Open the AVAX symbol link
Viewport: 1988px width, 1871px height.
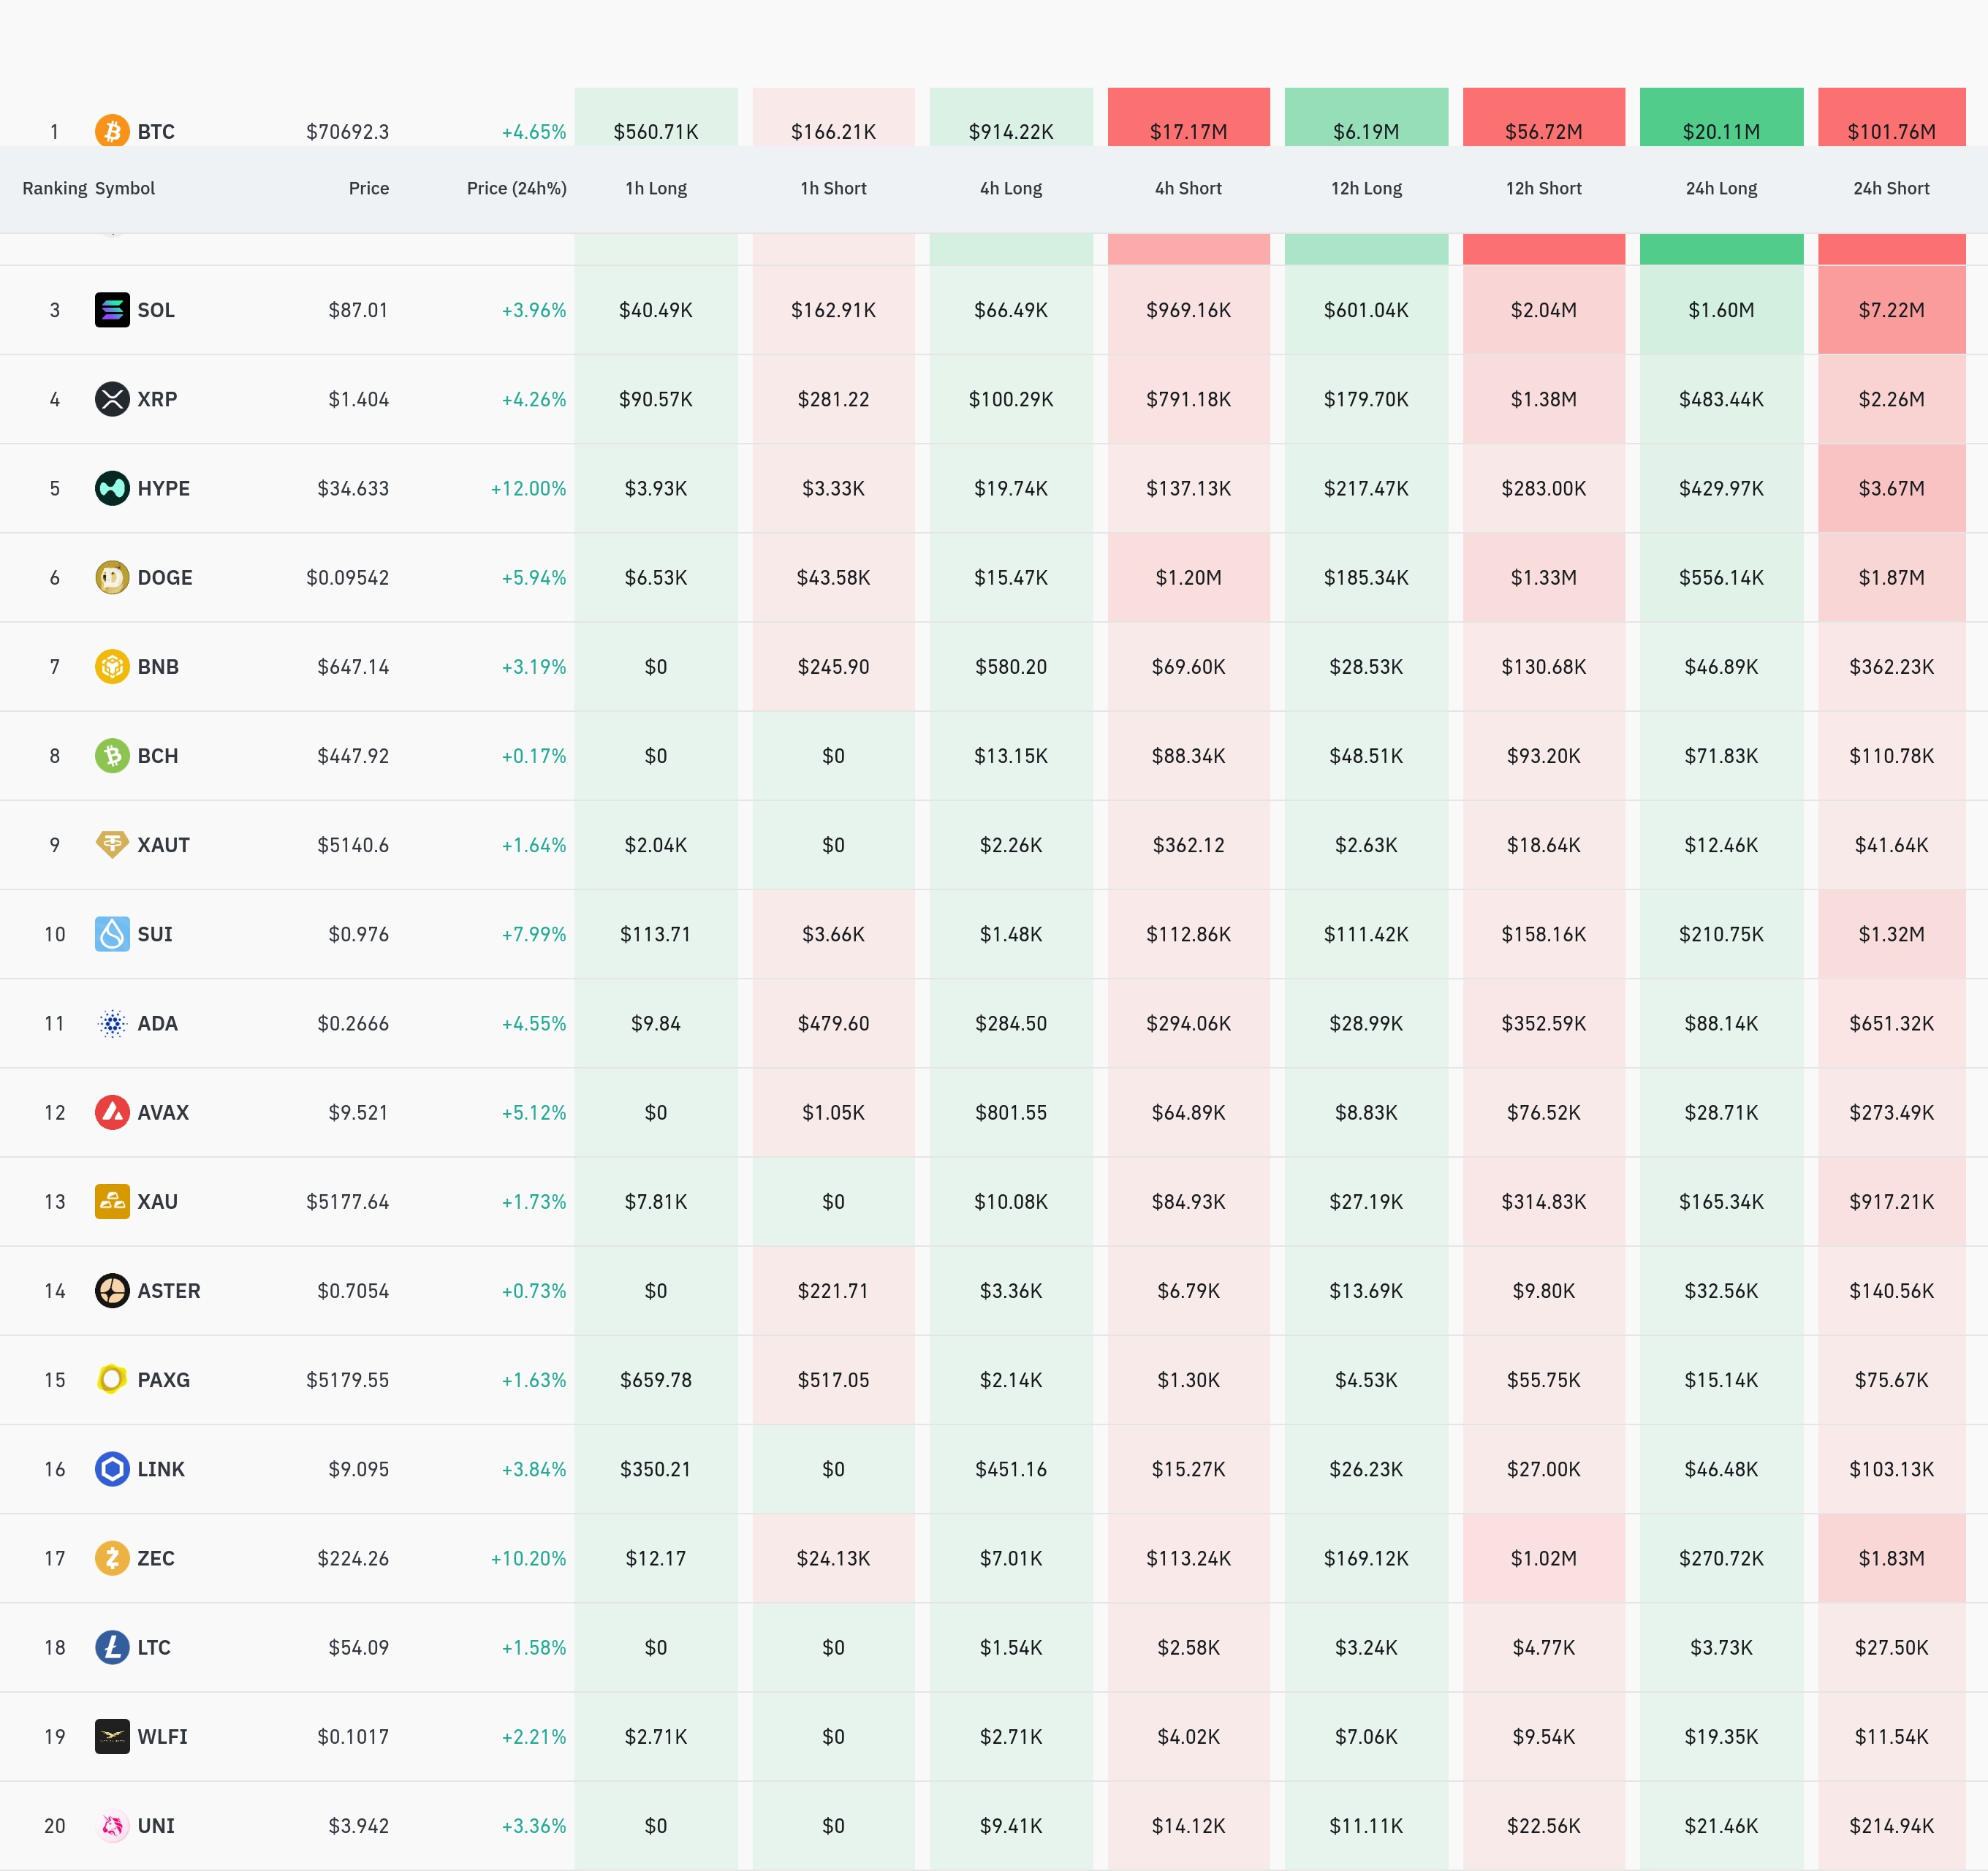(x=163, y=1112)
